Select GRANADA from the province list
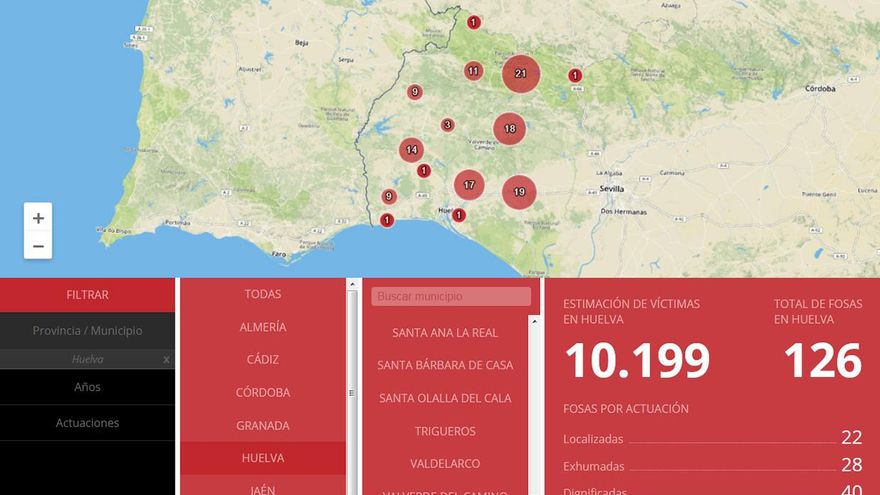The image size is (880, 495). coord(263,425)
